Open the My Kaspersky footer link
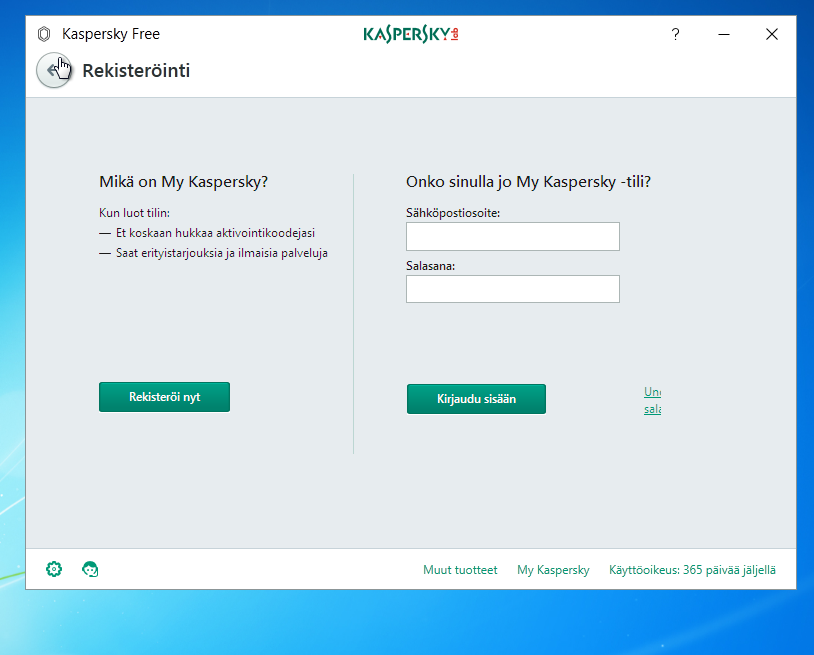This screenshot has height=655, width=814. click(x=553, y=570)
